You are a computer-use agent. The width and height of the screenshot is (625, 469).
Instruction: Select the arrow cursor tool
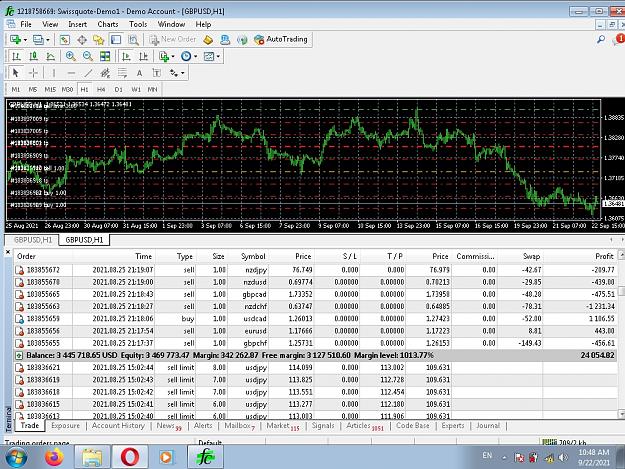(16, 73)
